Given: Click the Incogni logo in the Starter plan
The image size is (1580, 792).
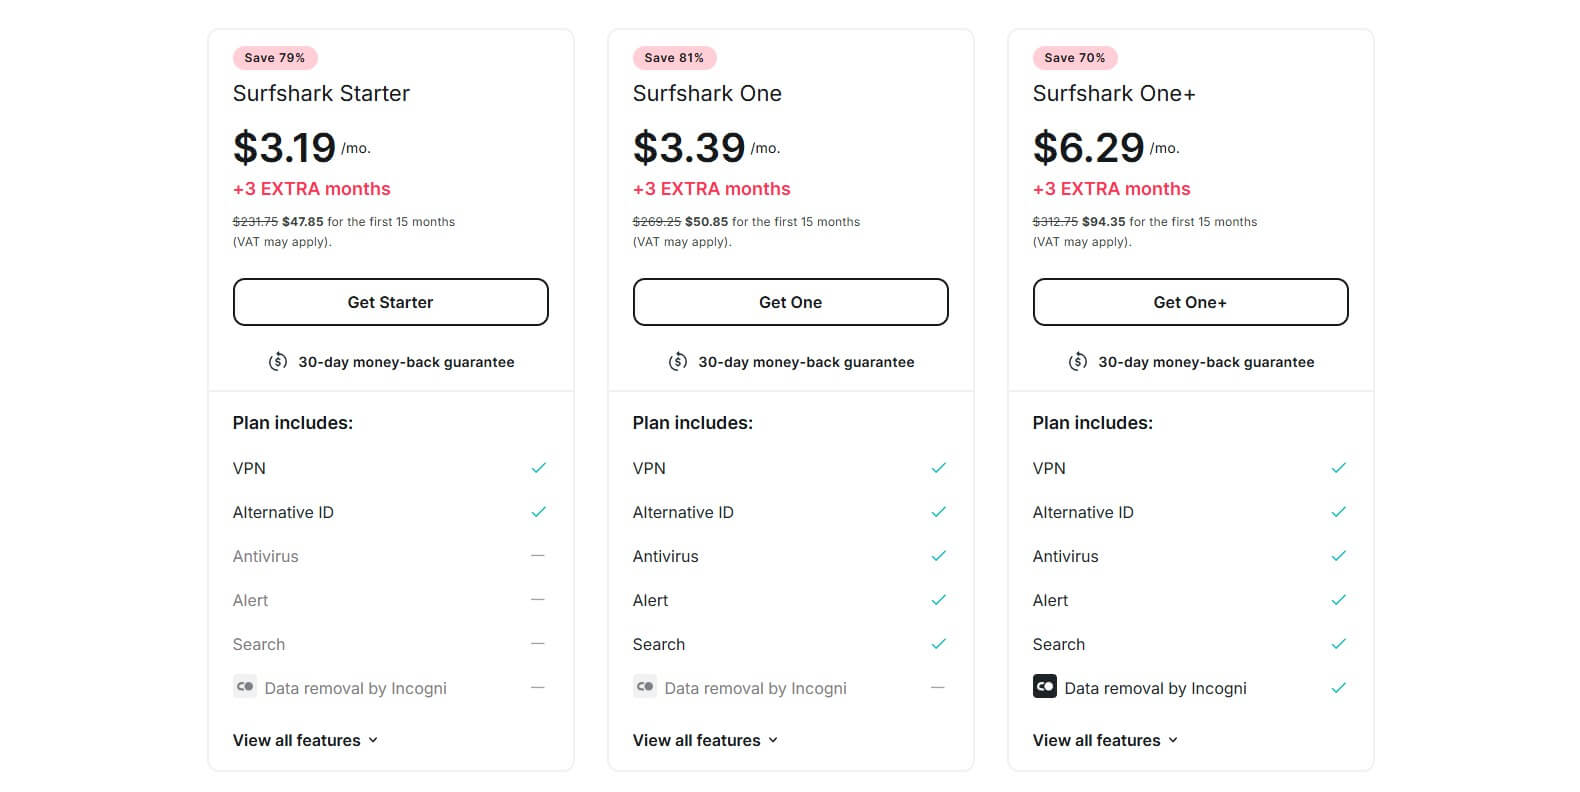Looking at the screenshot, I should [243, 687].
